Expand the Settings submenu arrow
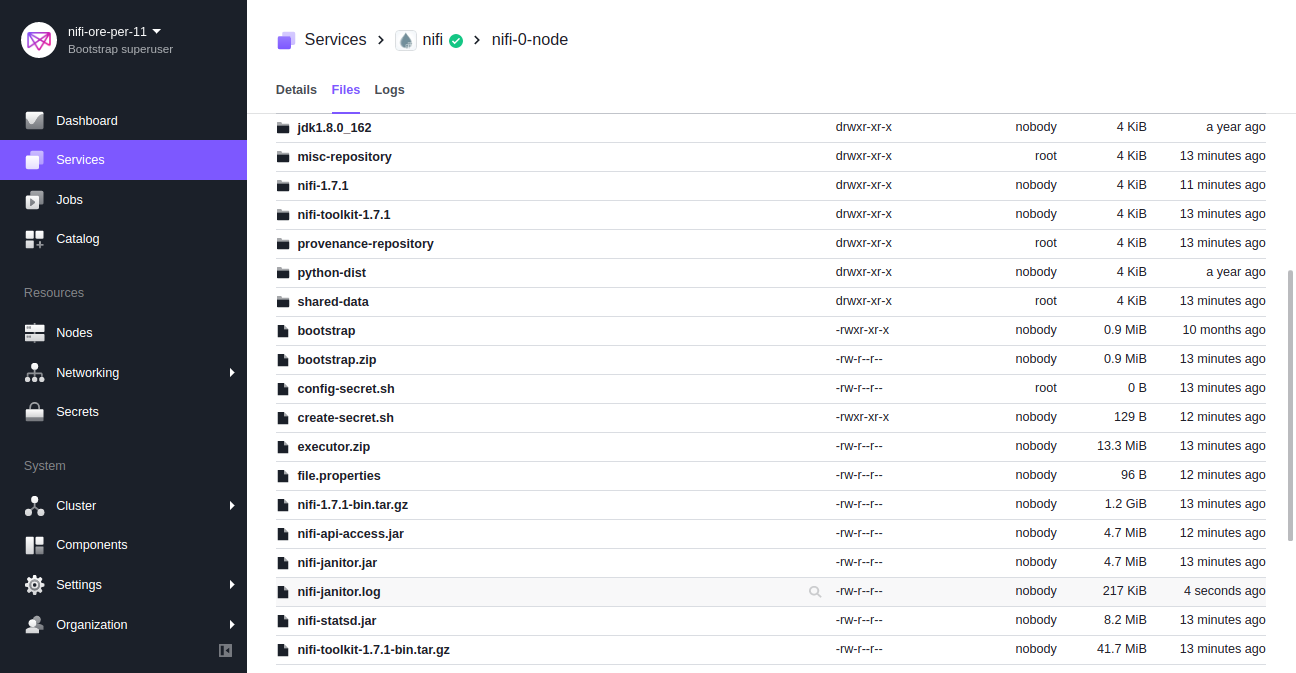The height and width of the screenshot is (673, 1296). pyautogui.click(x=231, y=585)
